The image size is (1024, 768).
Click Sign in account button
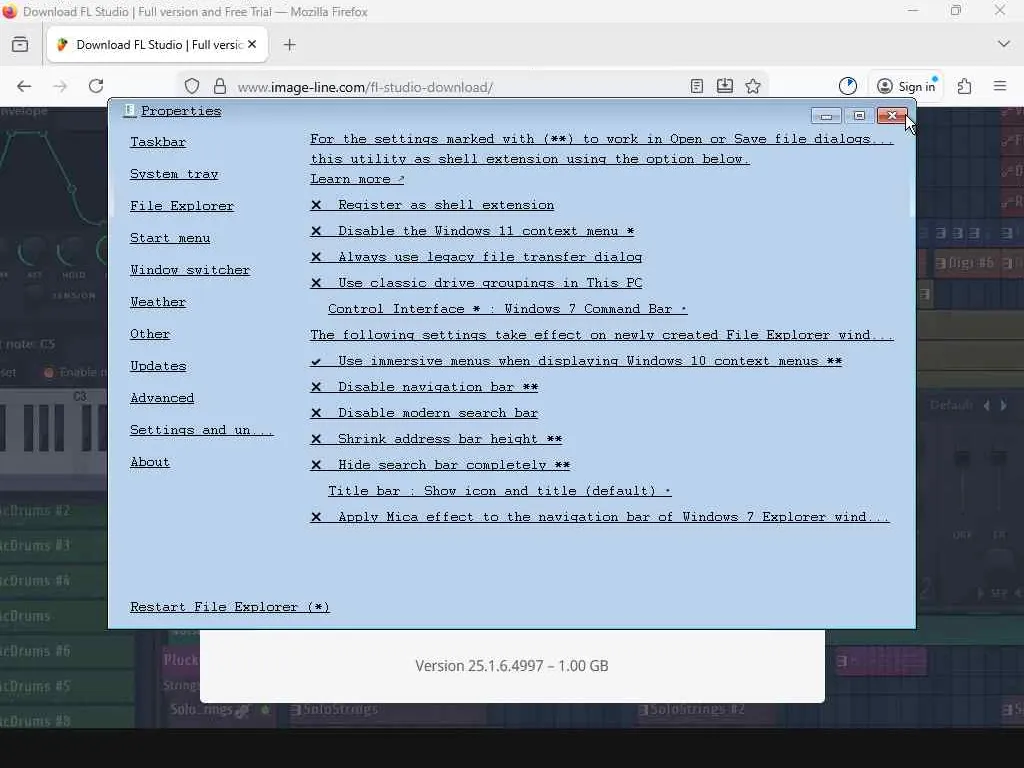(906, 86)
